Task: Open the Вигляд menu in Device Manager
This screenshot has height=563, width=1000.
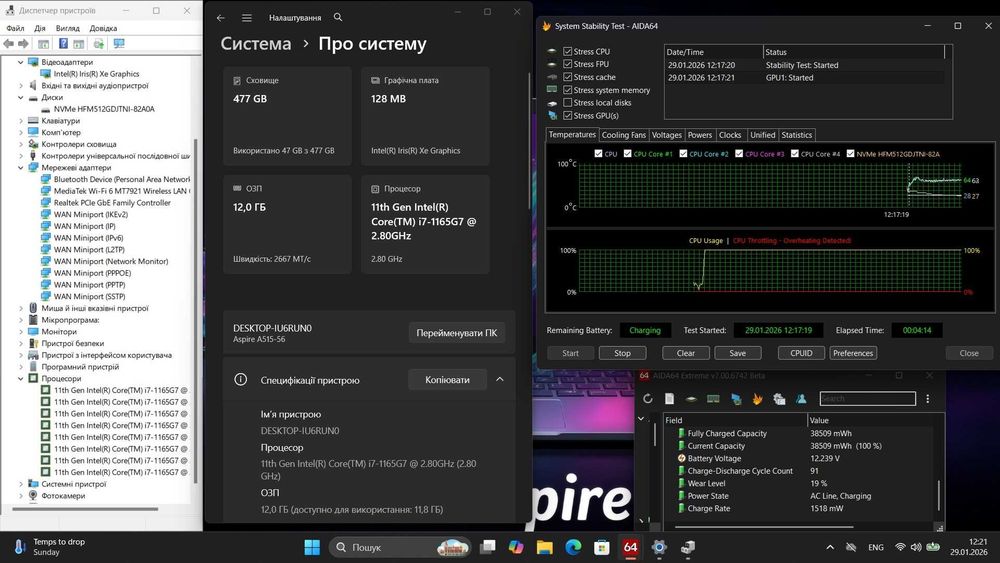Action: tap(68, 28)
